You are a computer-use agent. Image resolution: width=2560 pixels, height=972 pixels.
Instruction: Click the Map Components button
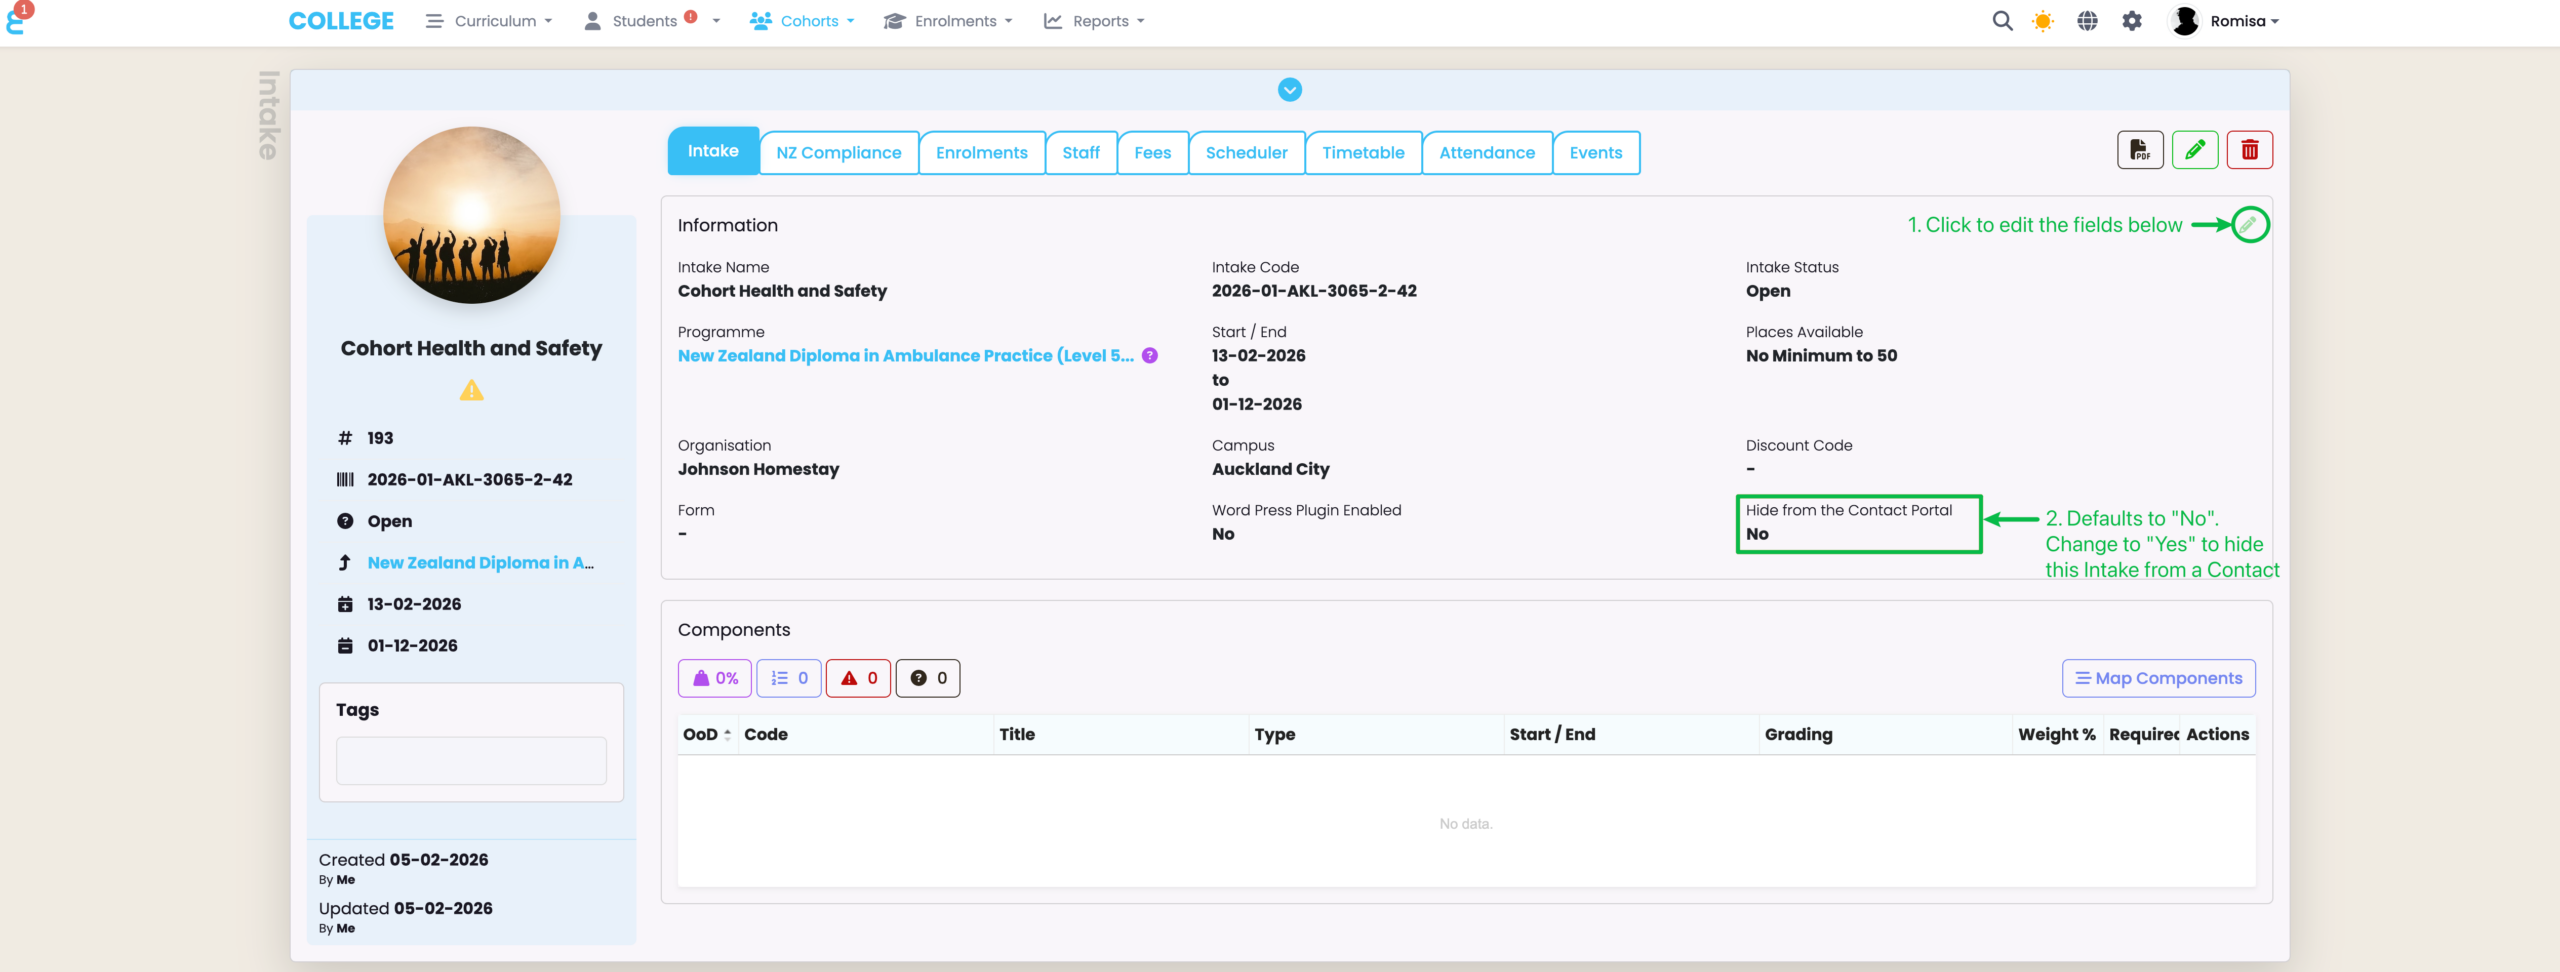[2158, 678]
